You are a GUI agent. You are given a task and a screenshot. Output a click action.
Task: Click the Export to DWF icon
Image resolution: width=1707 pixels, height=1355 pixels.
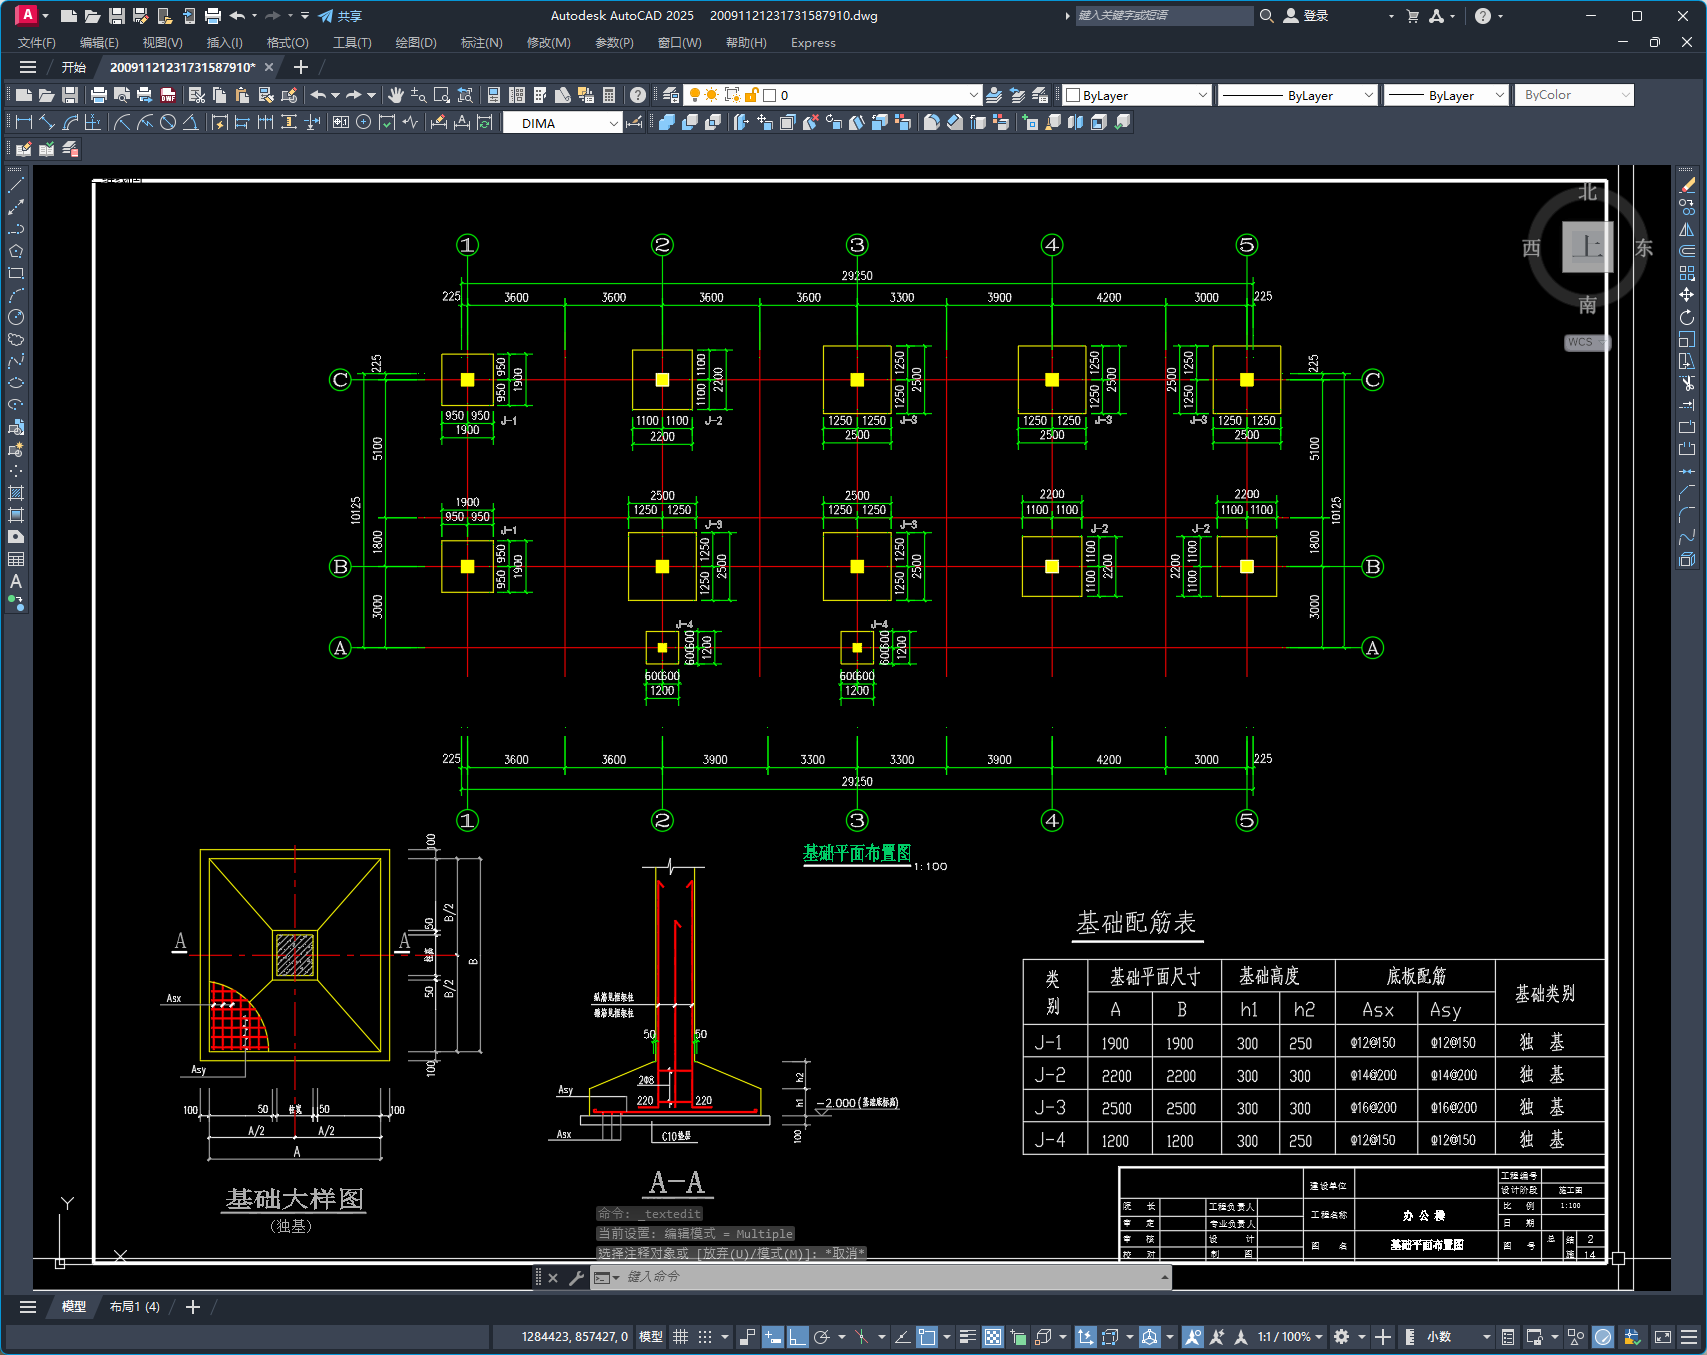(168, 95)
